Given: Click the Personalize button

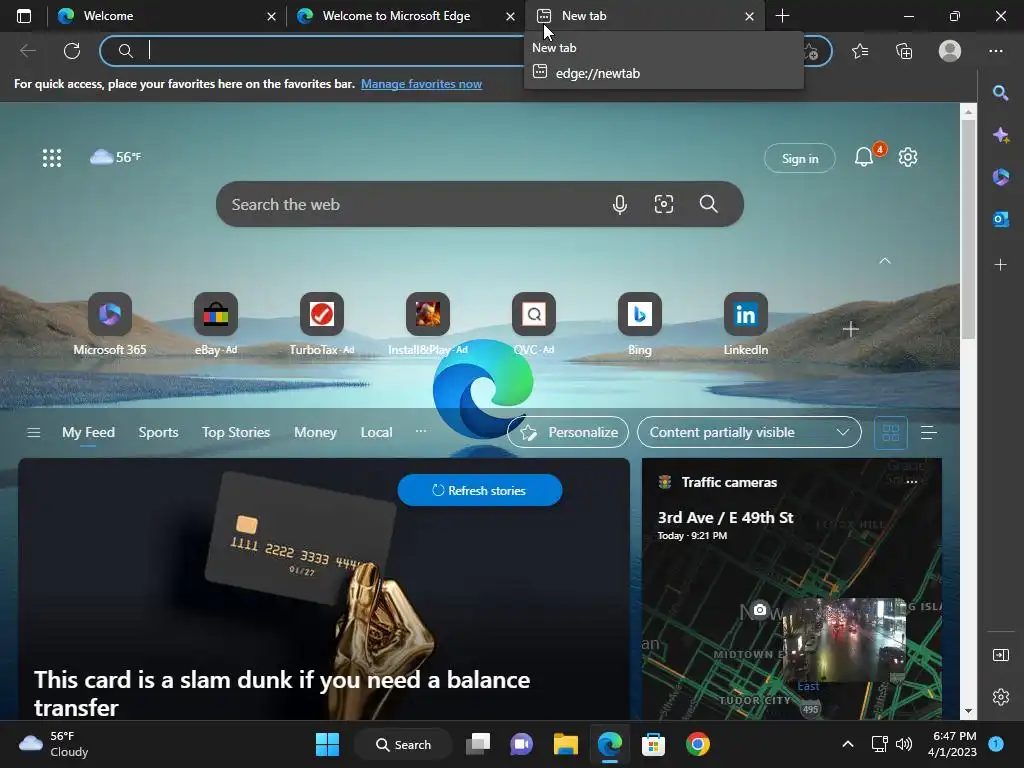Looking at the screenshot, I should click(x=568, y=432).
